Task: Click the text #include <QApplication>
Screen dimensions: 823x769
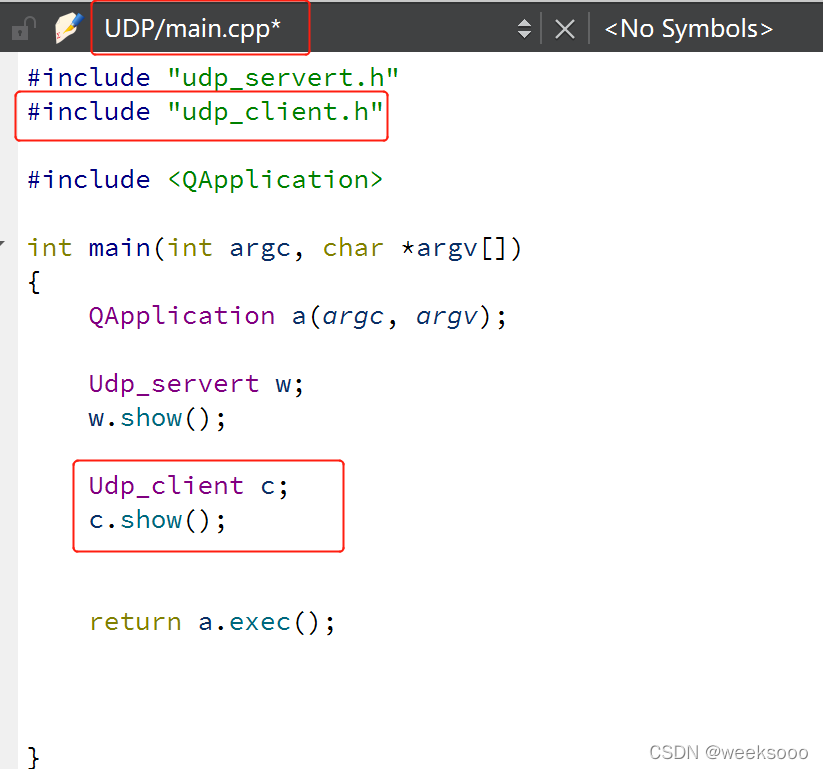Action: (x=205, y=180)
